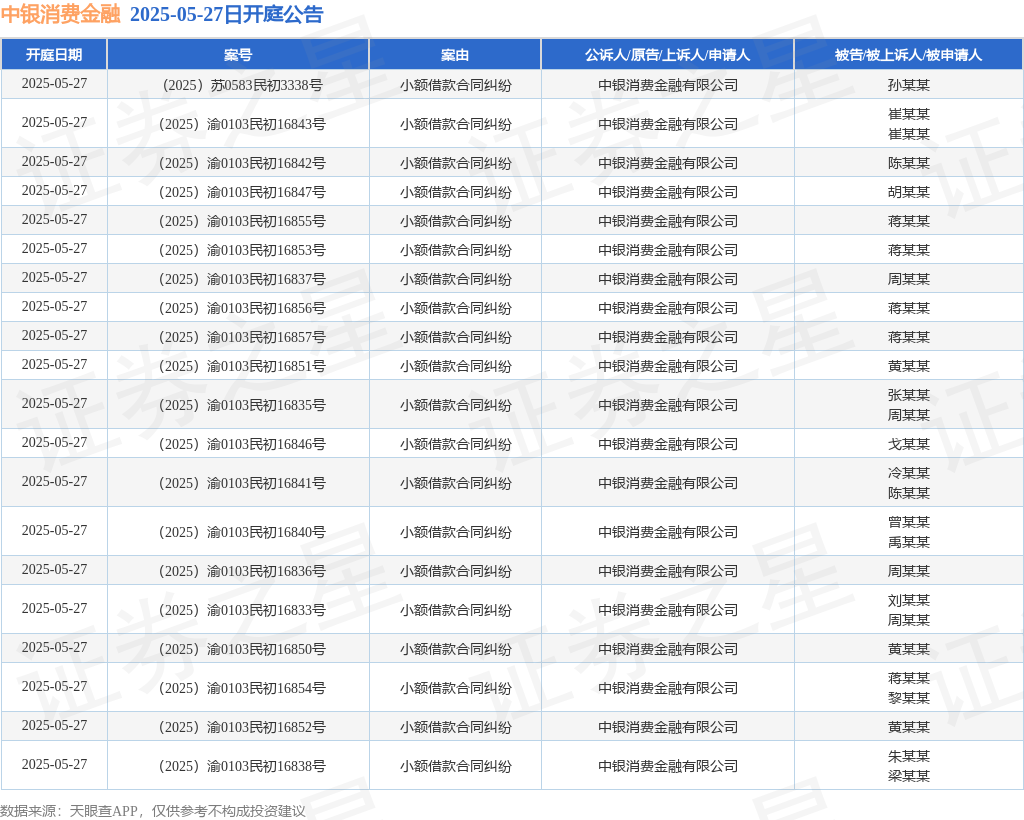Click case number (2025)渝0103民初16846号
The width and height of the screenshot is (1024, 820).
pos(242,444)
